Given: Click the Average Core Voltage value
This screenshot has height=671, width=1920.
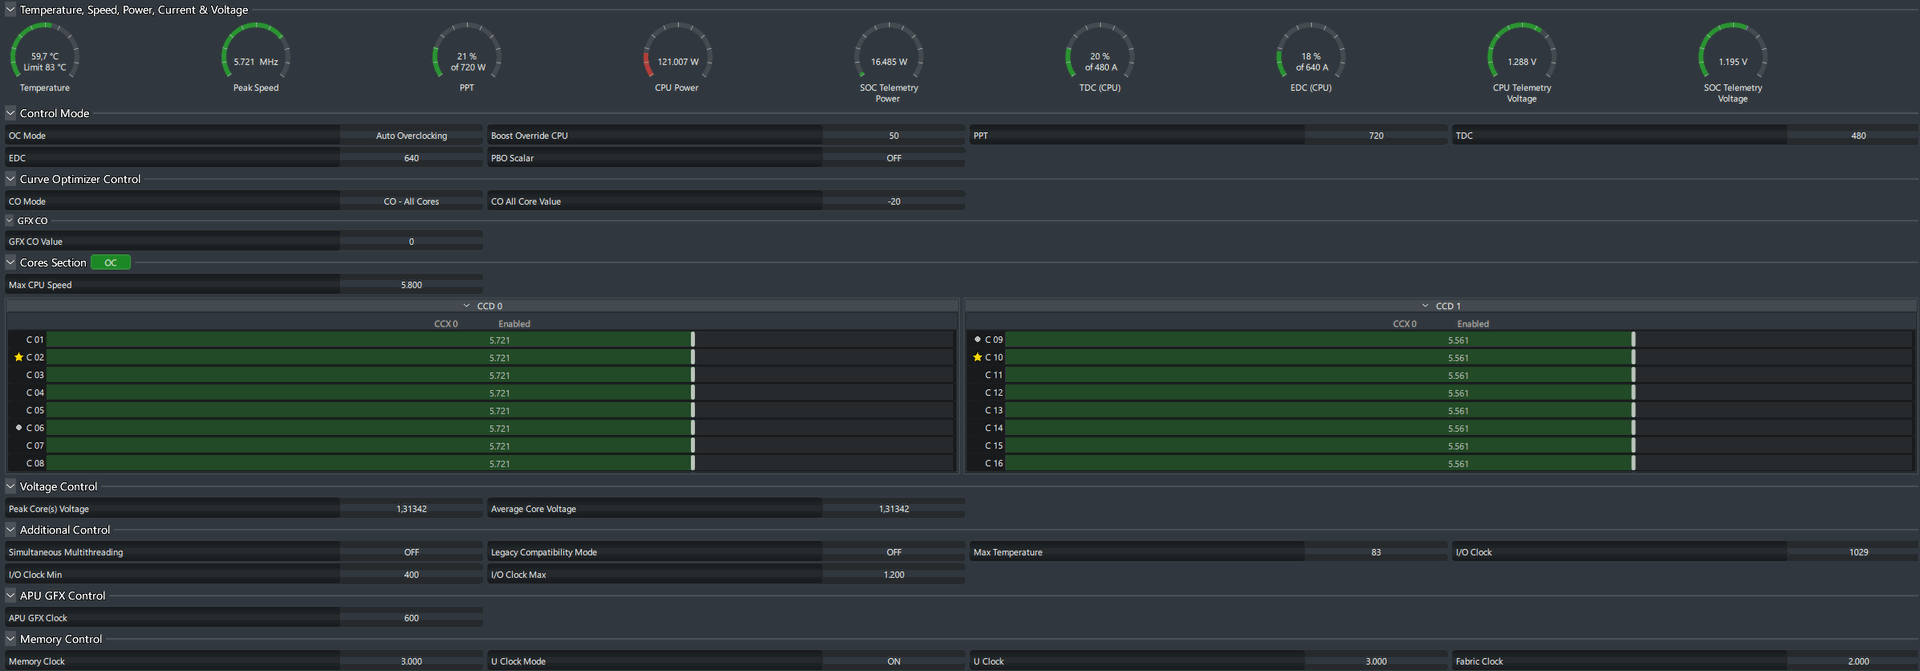Looking at the screenshot, I should point(894,509).
